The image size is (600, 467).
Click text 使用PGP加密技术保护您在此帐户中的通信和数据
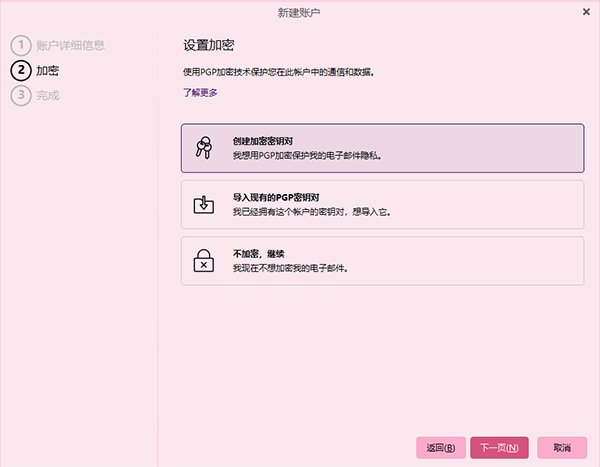point(279,72)
